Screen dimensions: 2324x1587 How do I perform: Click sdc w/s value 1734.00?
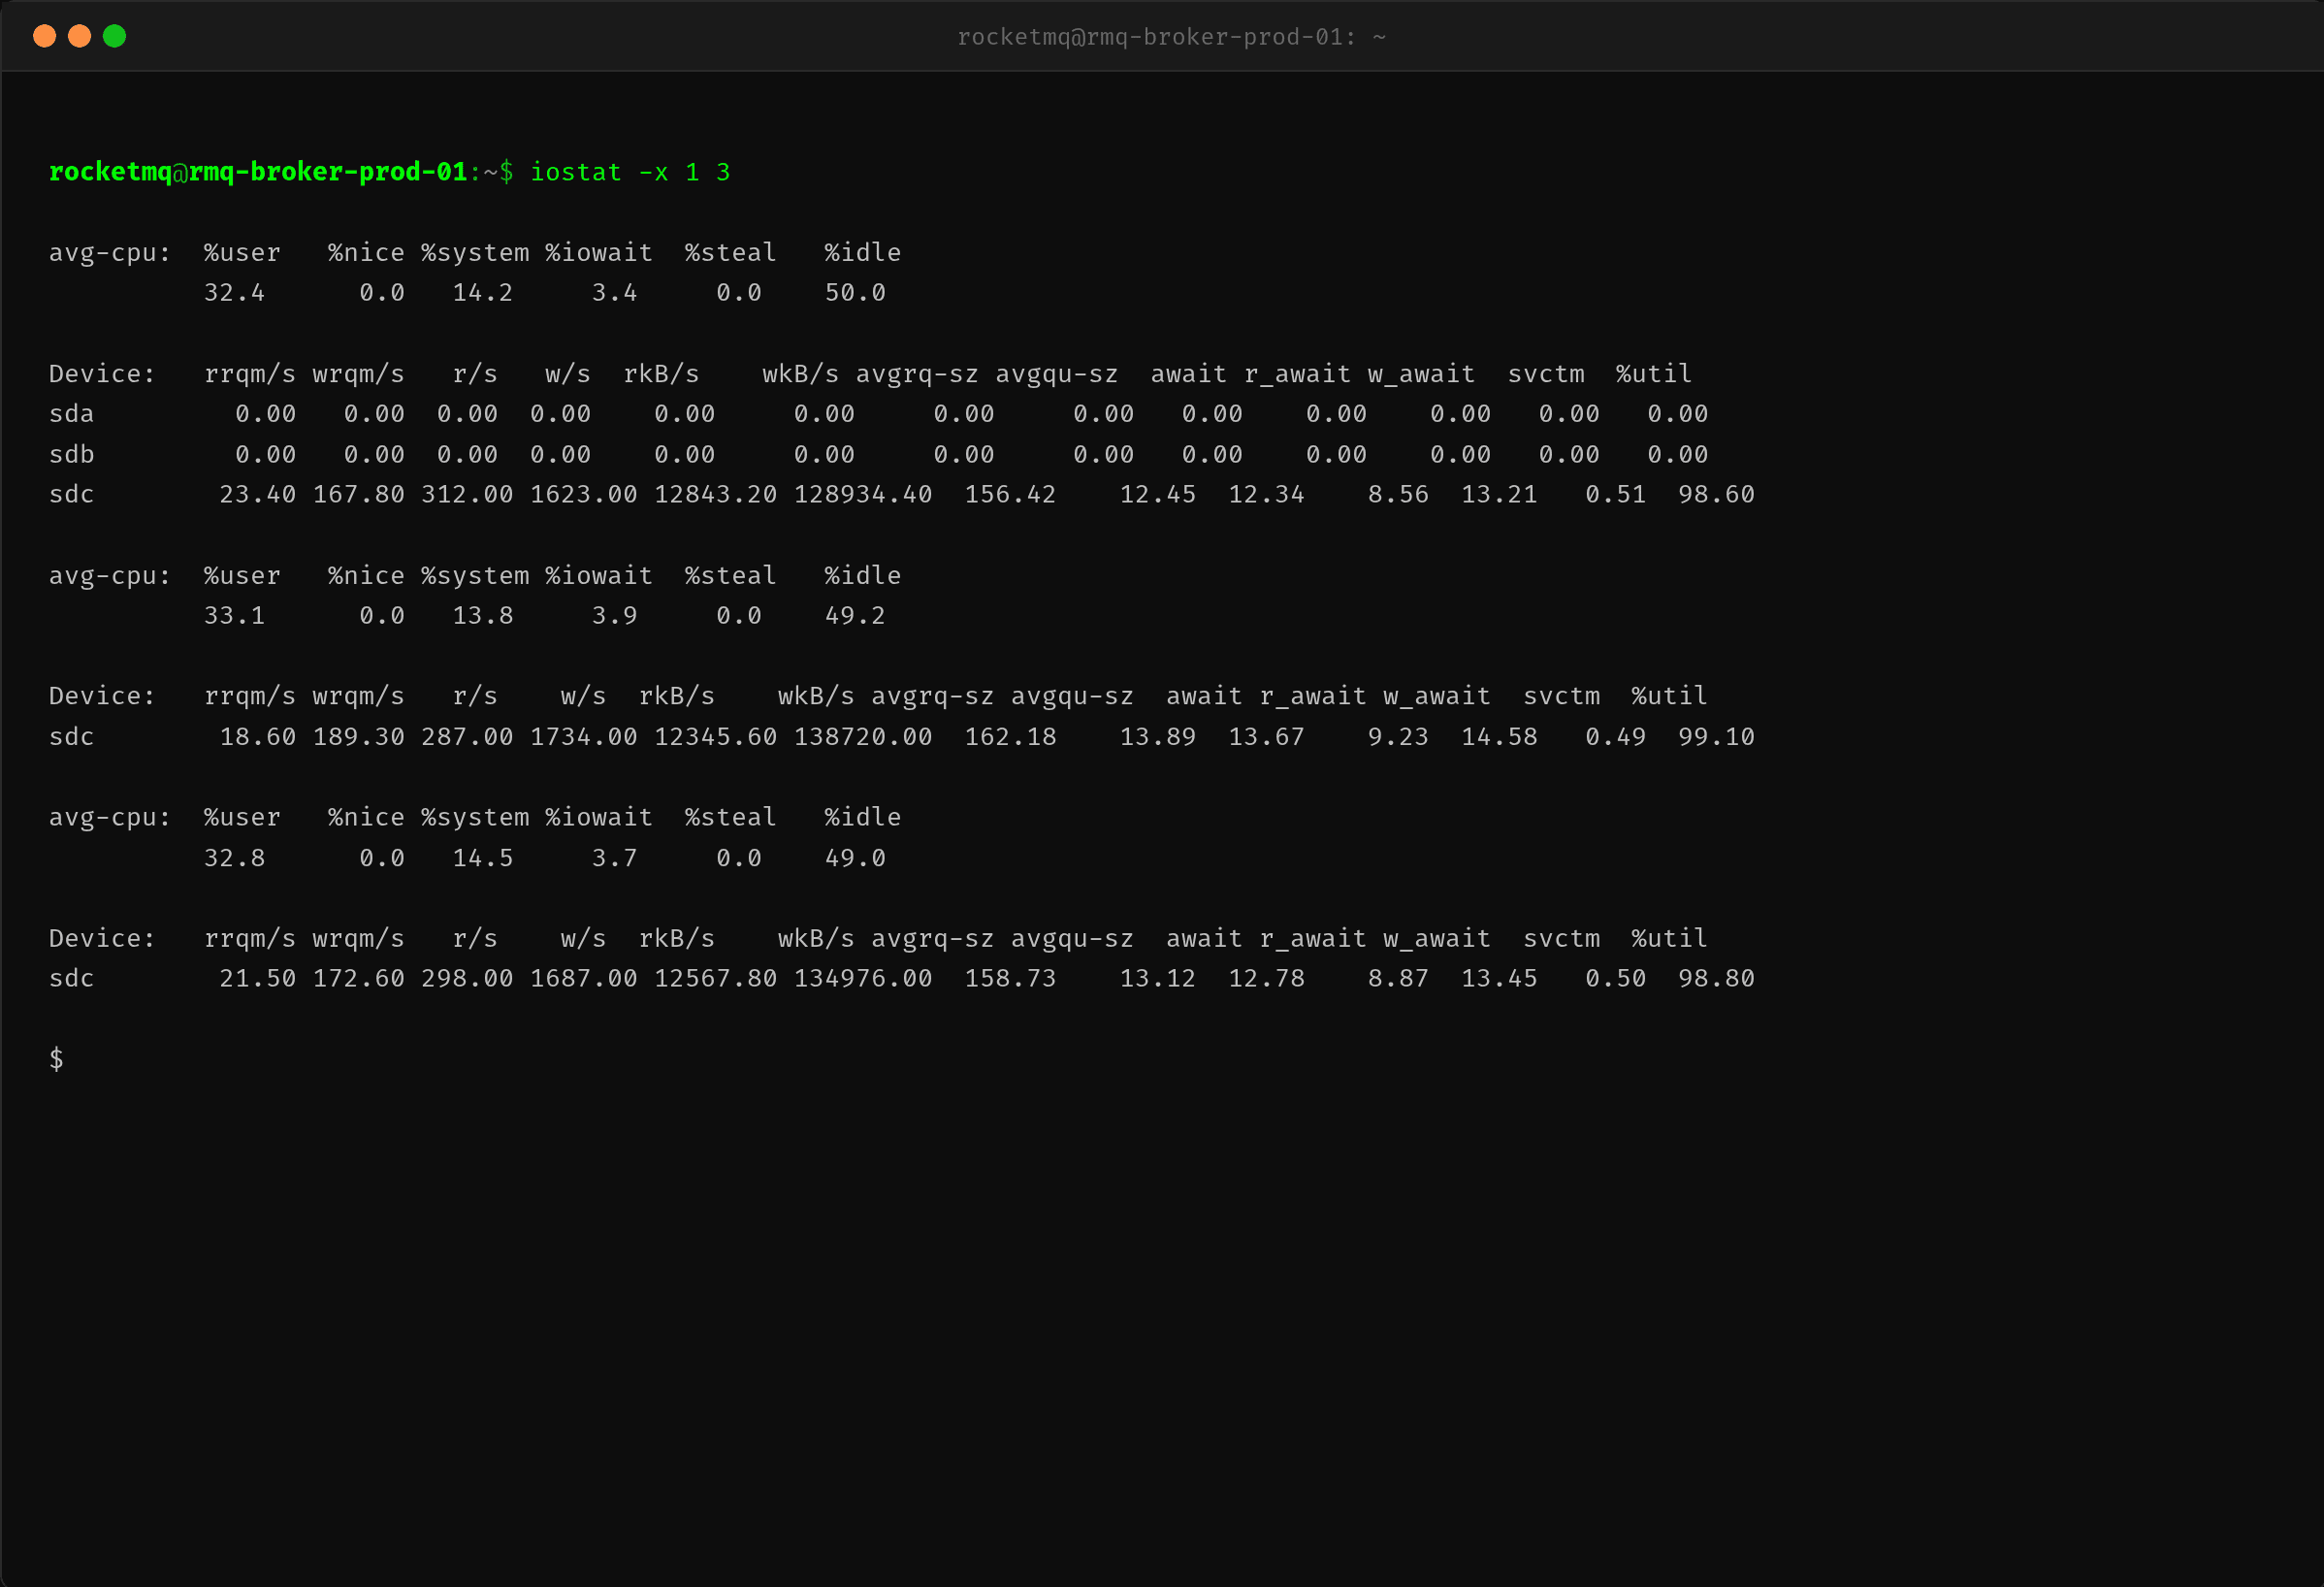[x=583, y=737]
